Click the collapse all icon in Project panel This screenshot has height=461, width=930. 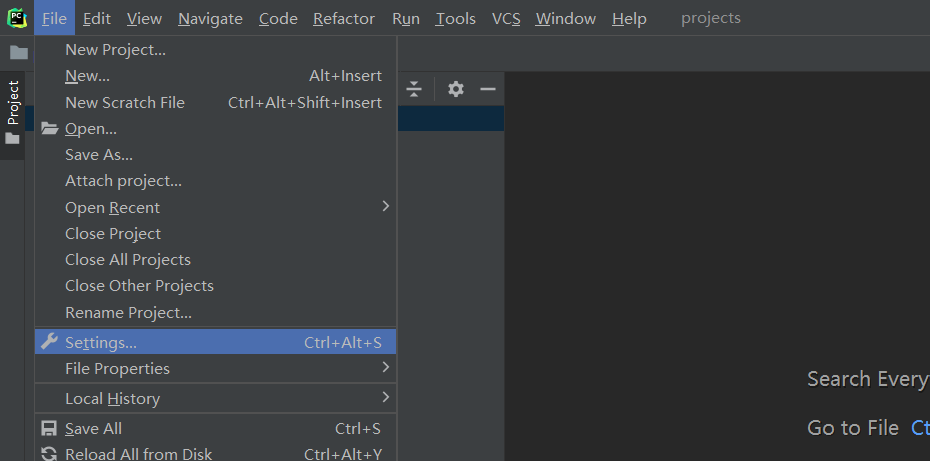coord(414,89)
